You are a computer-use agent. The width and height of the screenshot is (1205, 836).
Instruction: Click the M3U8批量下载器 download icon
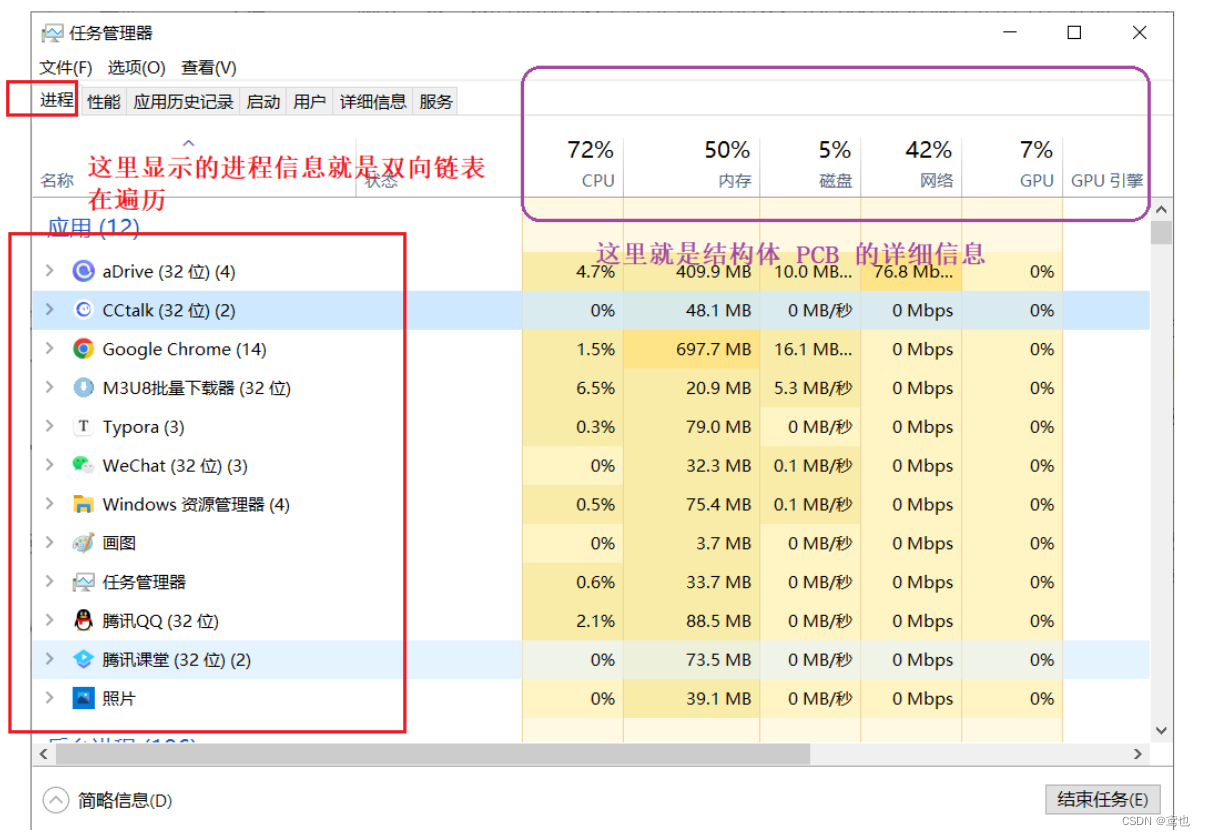84,388
